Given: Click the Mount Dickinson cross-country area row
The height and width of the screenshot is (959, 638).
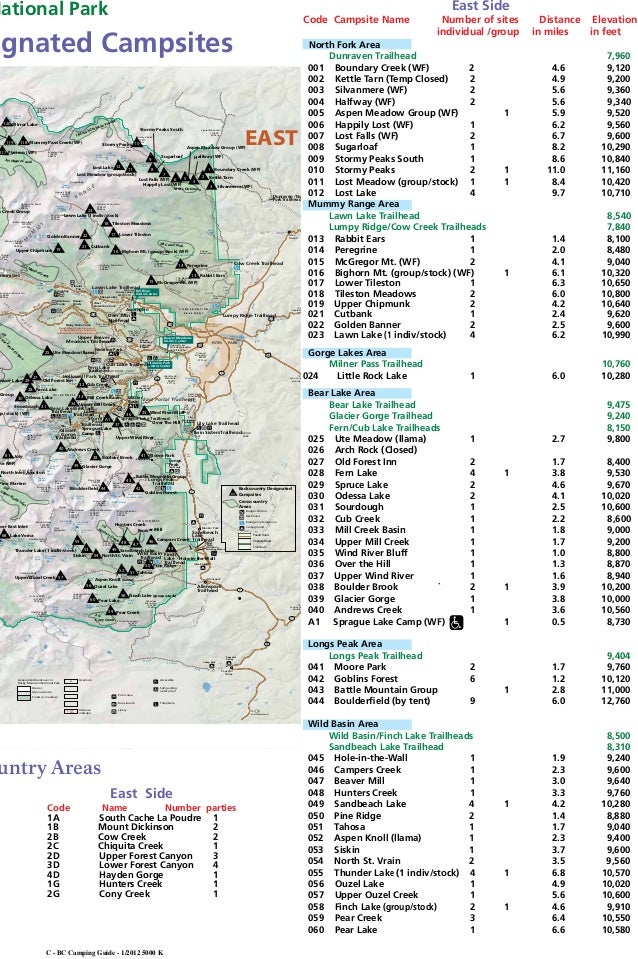Looking at the screenshot, I should [x=133, y=827].
